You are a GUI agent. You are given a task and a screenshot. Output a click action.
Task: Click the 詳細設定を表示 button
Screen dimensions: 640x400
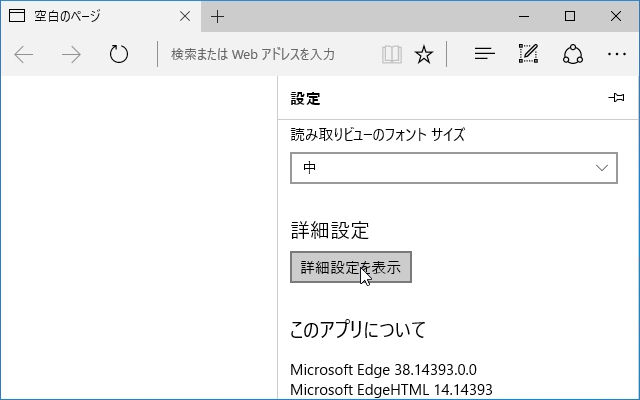(x=351, y=267)
